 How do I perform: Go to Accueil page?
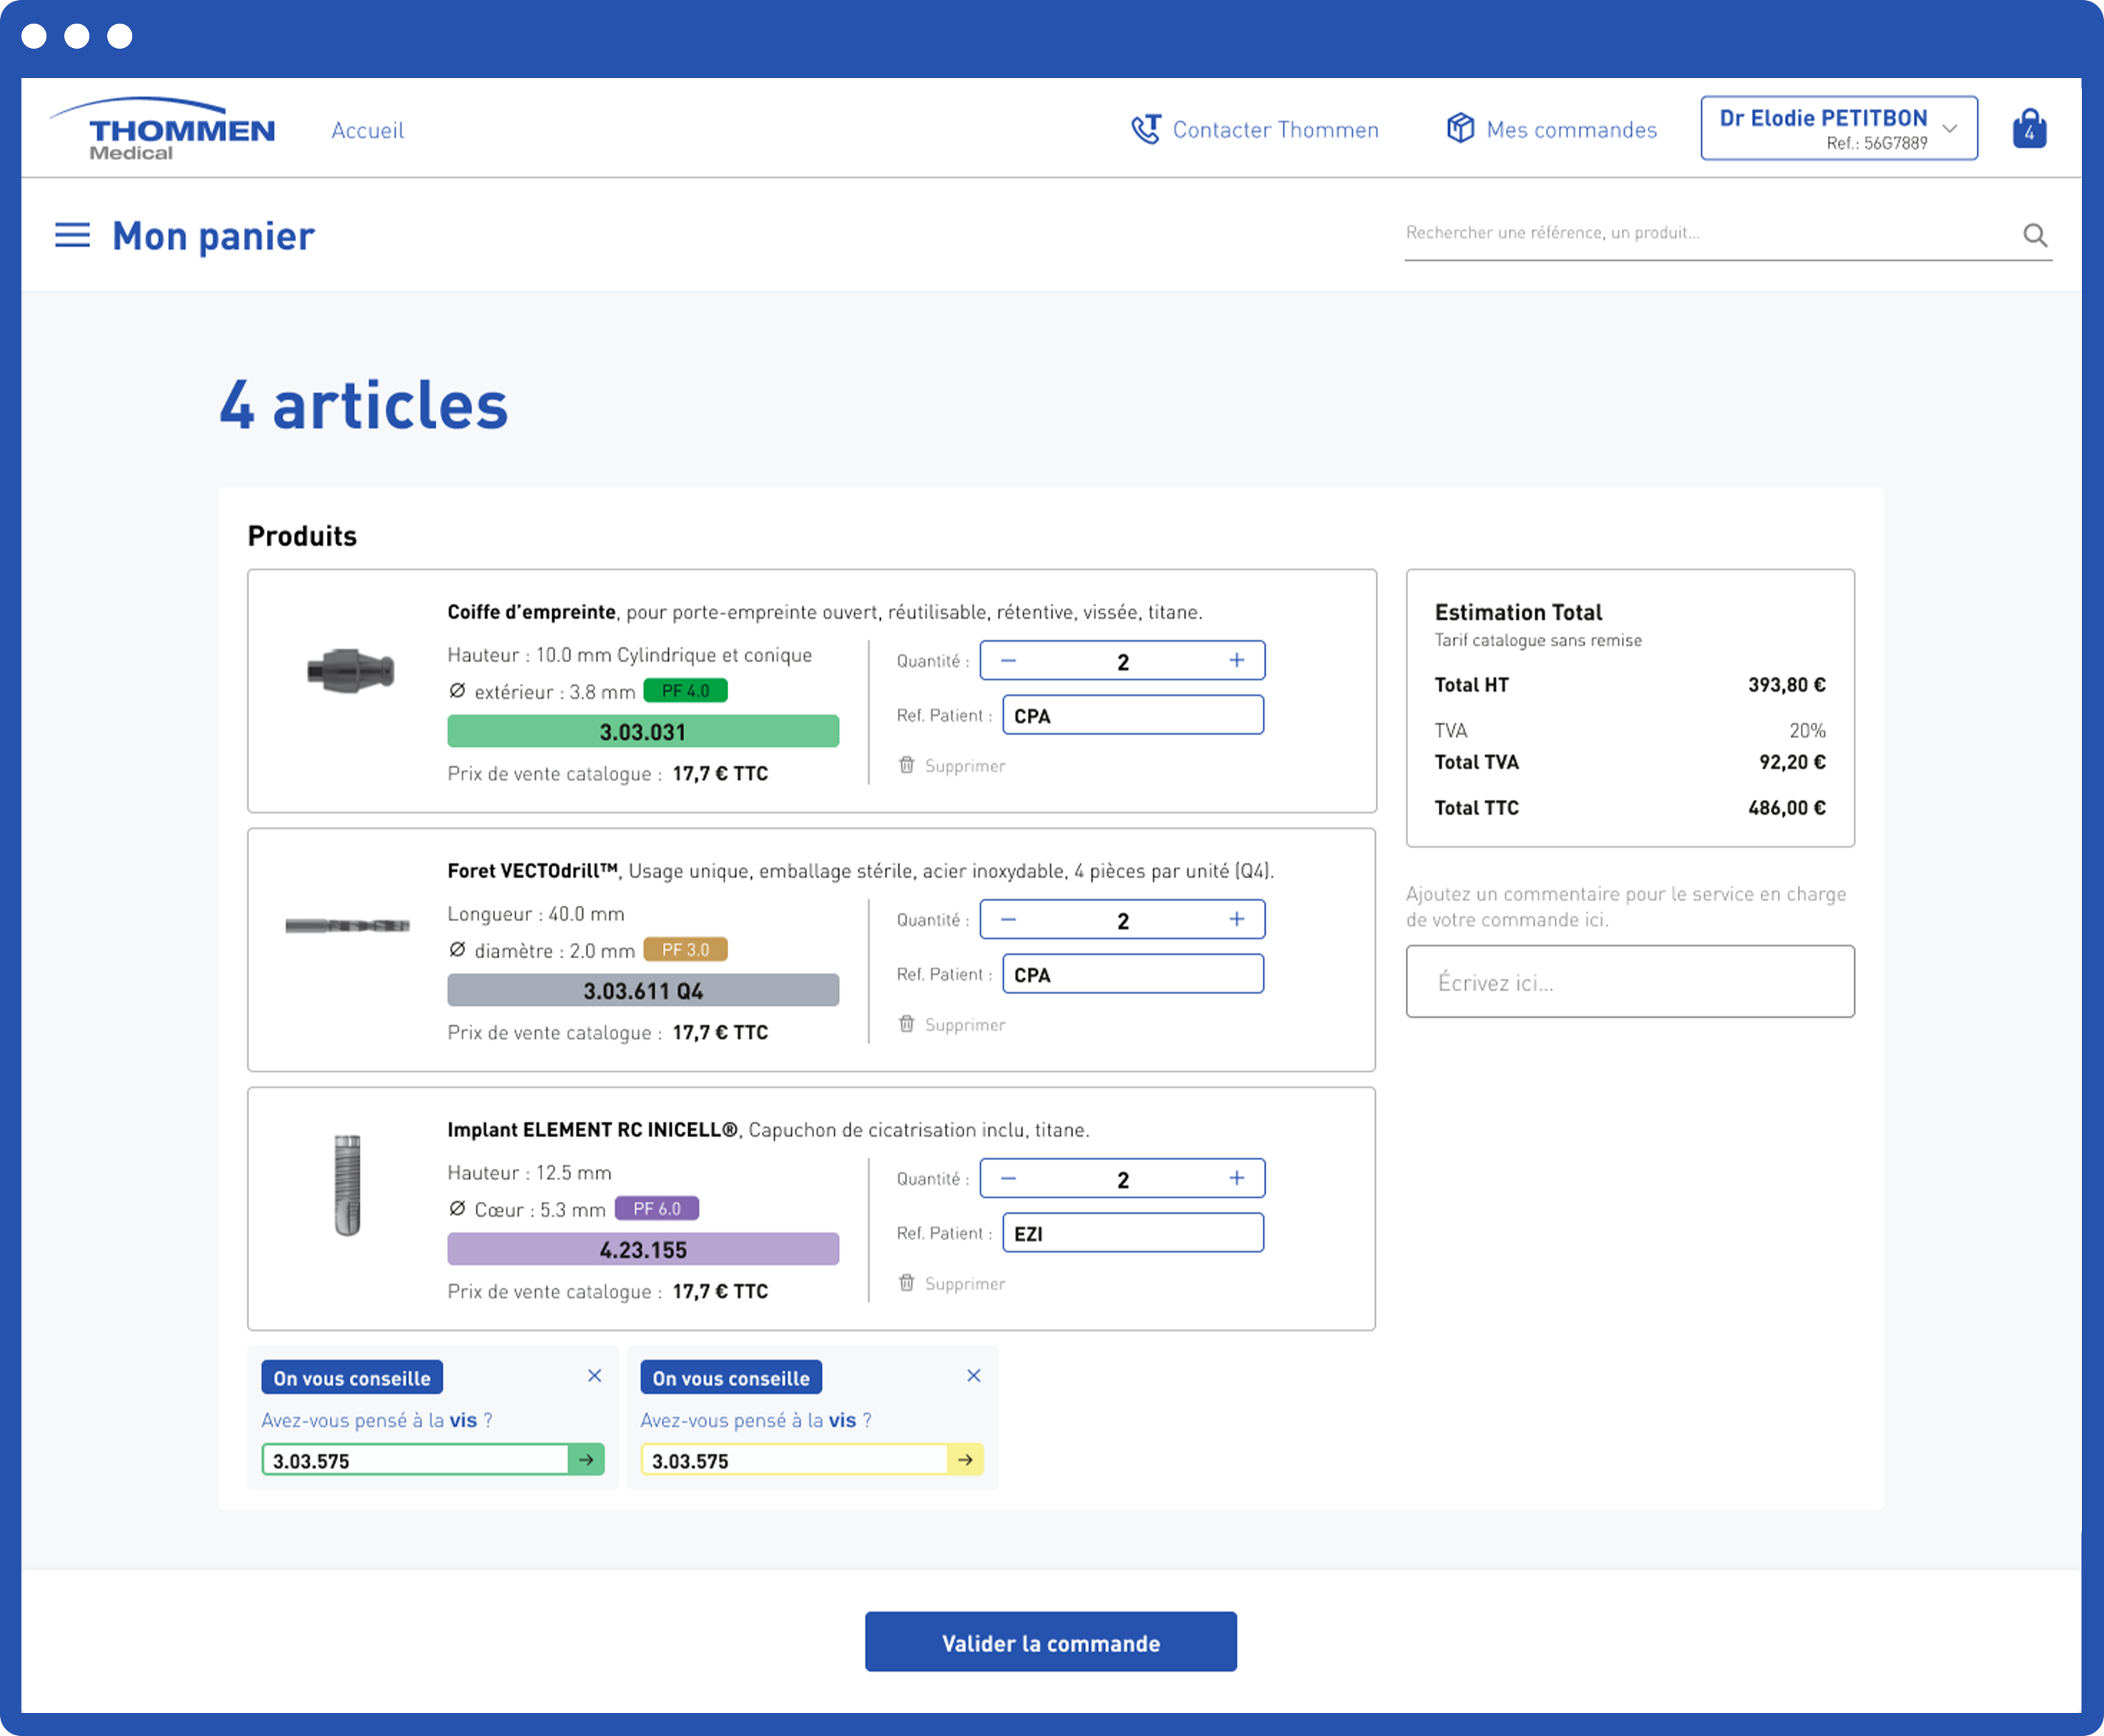[x=367, y=131]
